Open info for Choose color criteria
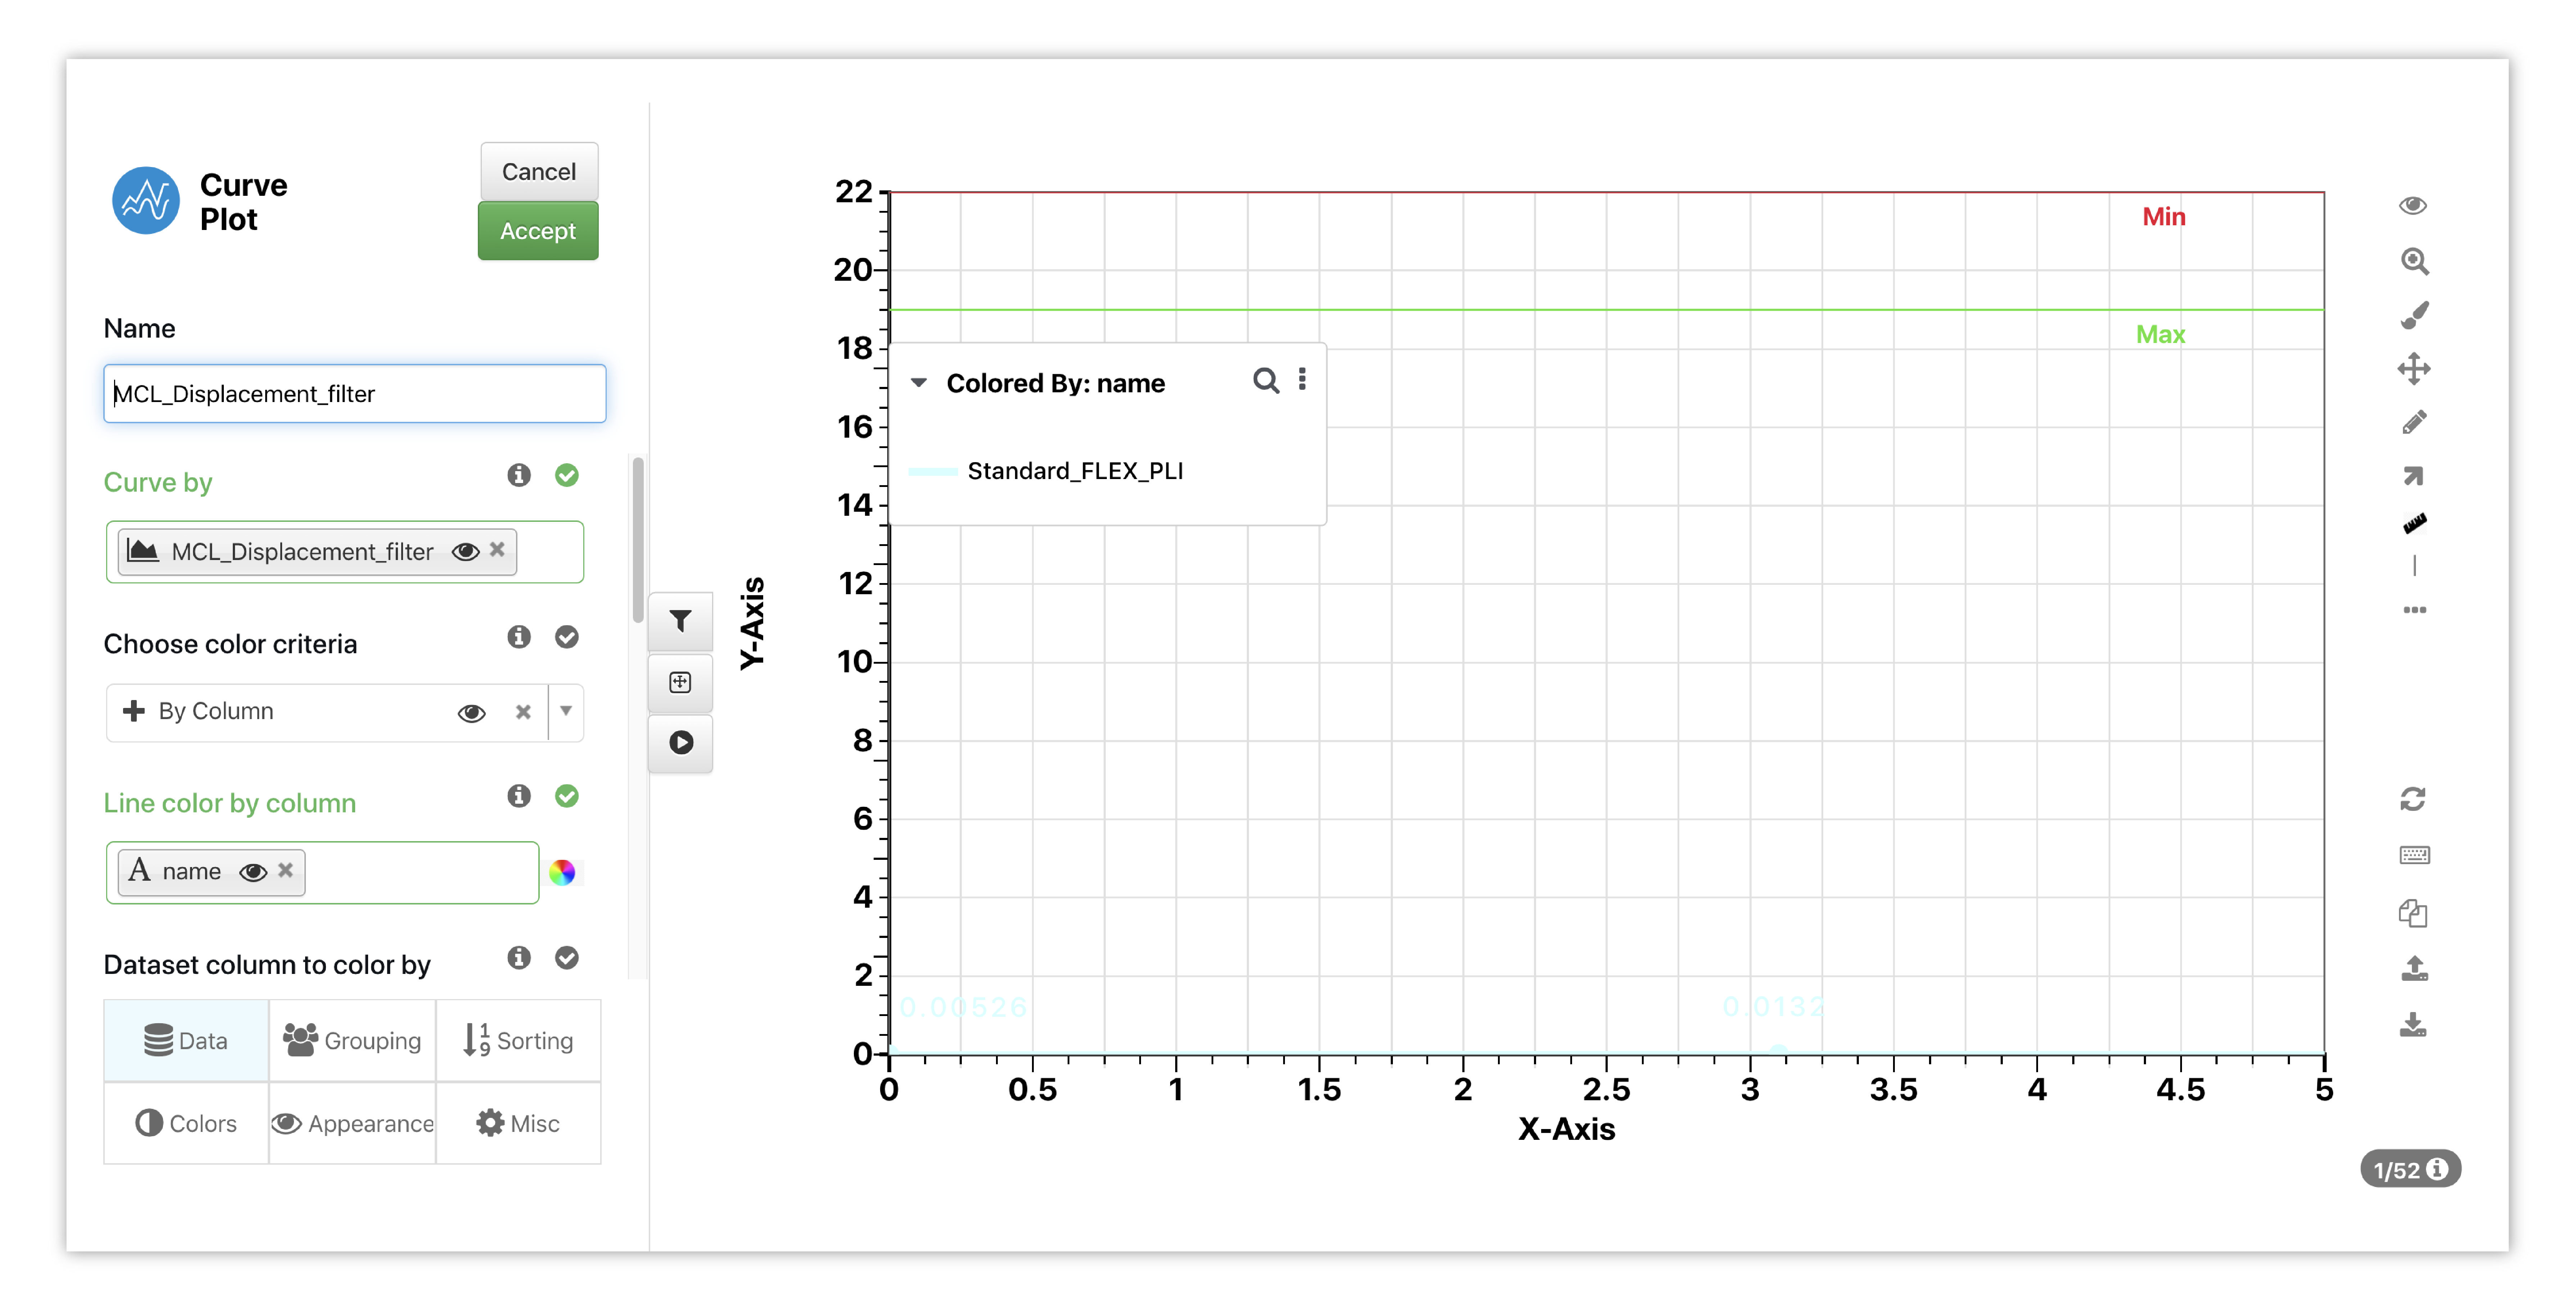Viewport: 2576px width, 1309px height. [519, 637]
